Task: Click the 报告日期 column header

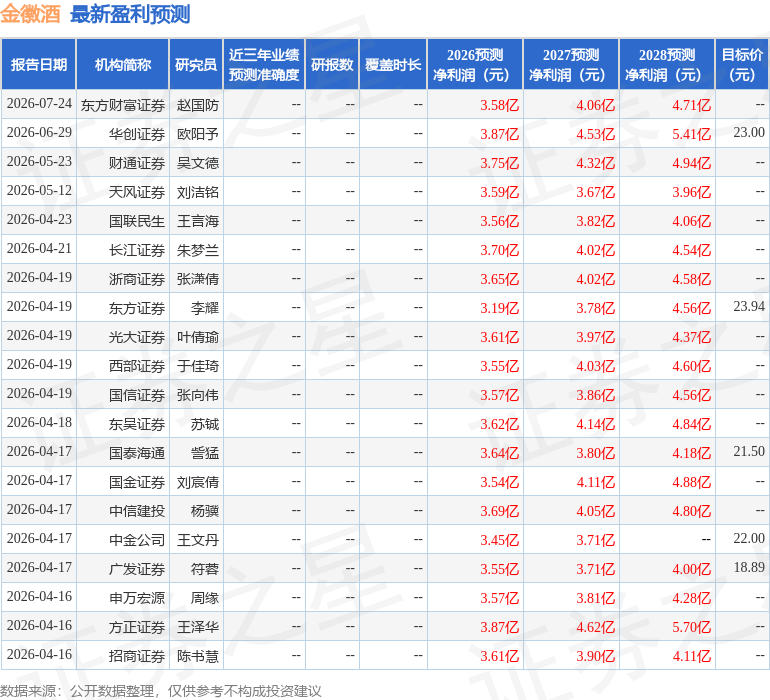Action: 39,64
